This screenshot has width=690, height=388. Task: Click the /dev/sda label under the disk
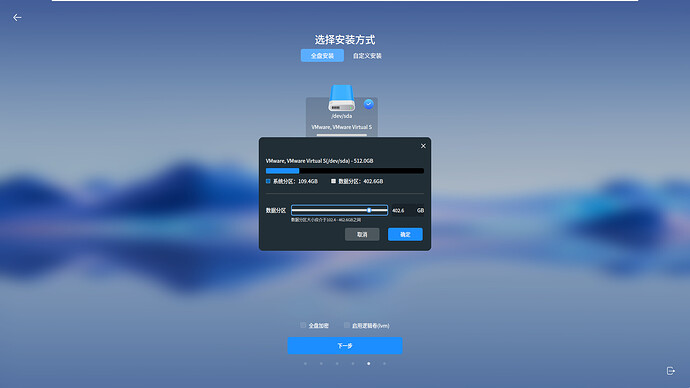click(341, 116)
